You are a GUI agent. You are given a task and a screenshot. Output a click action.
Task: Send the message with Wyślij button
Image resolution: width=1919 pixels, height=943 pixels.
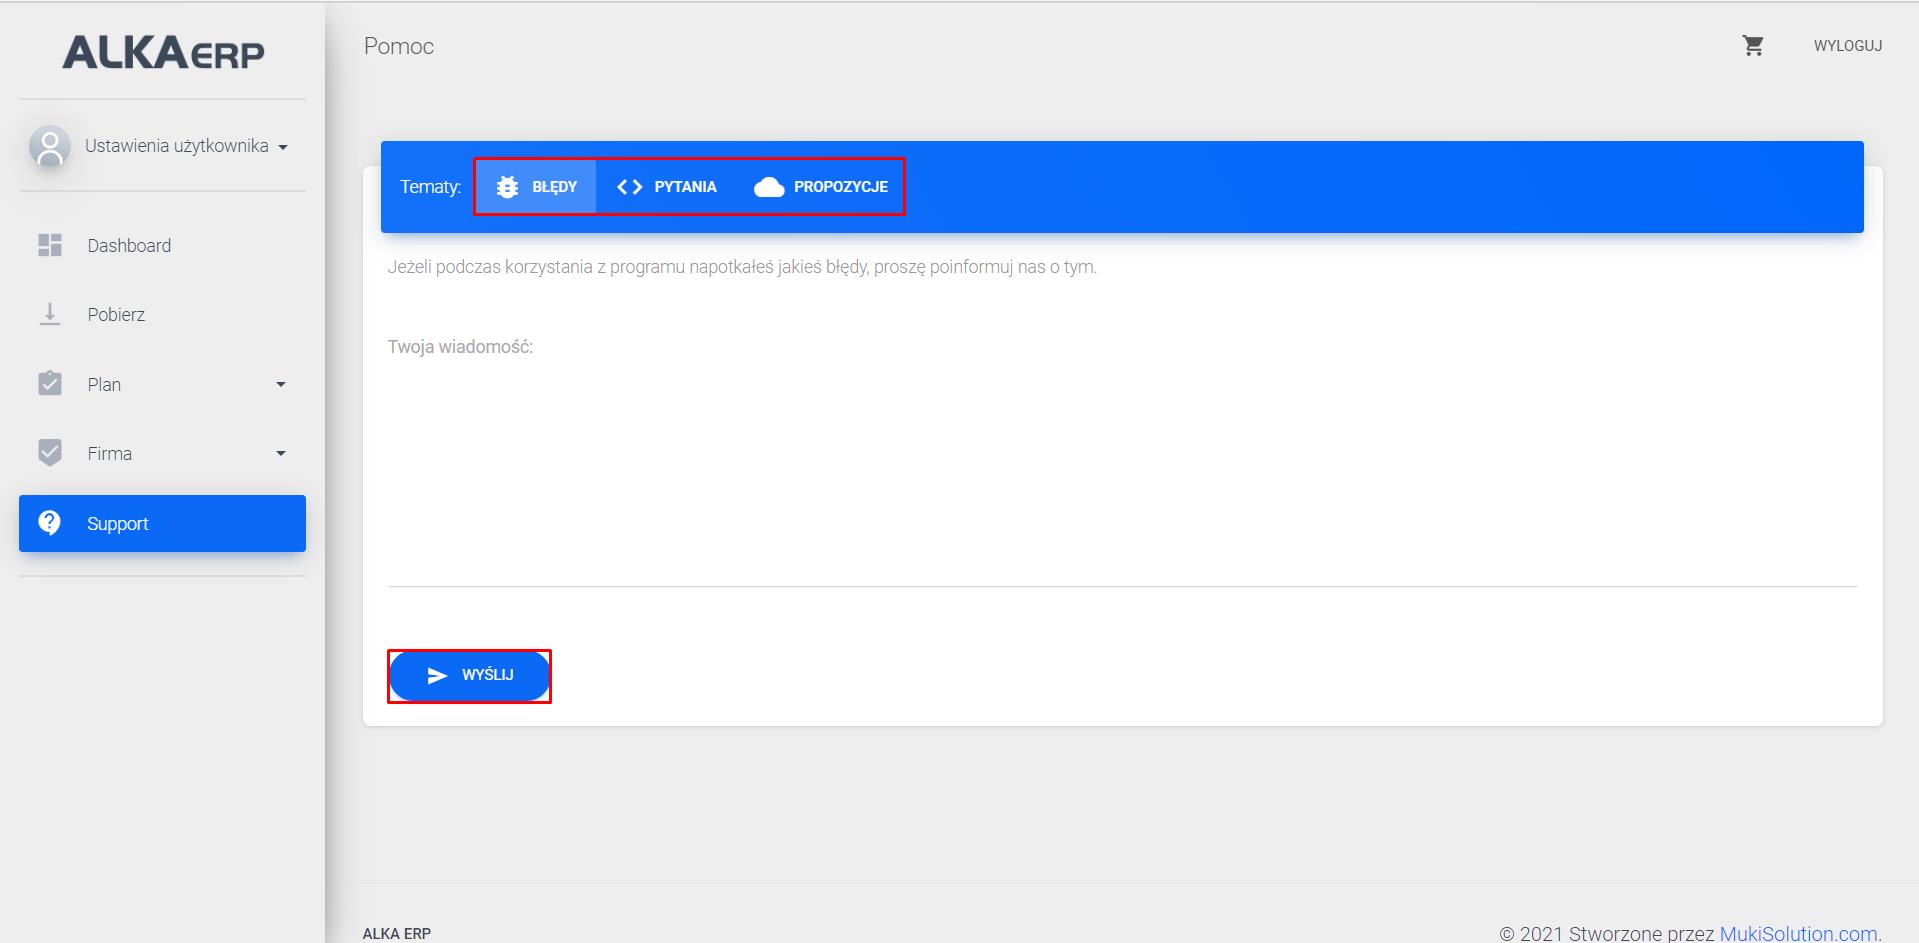469,676
